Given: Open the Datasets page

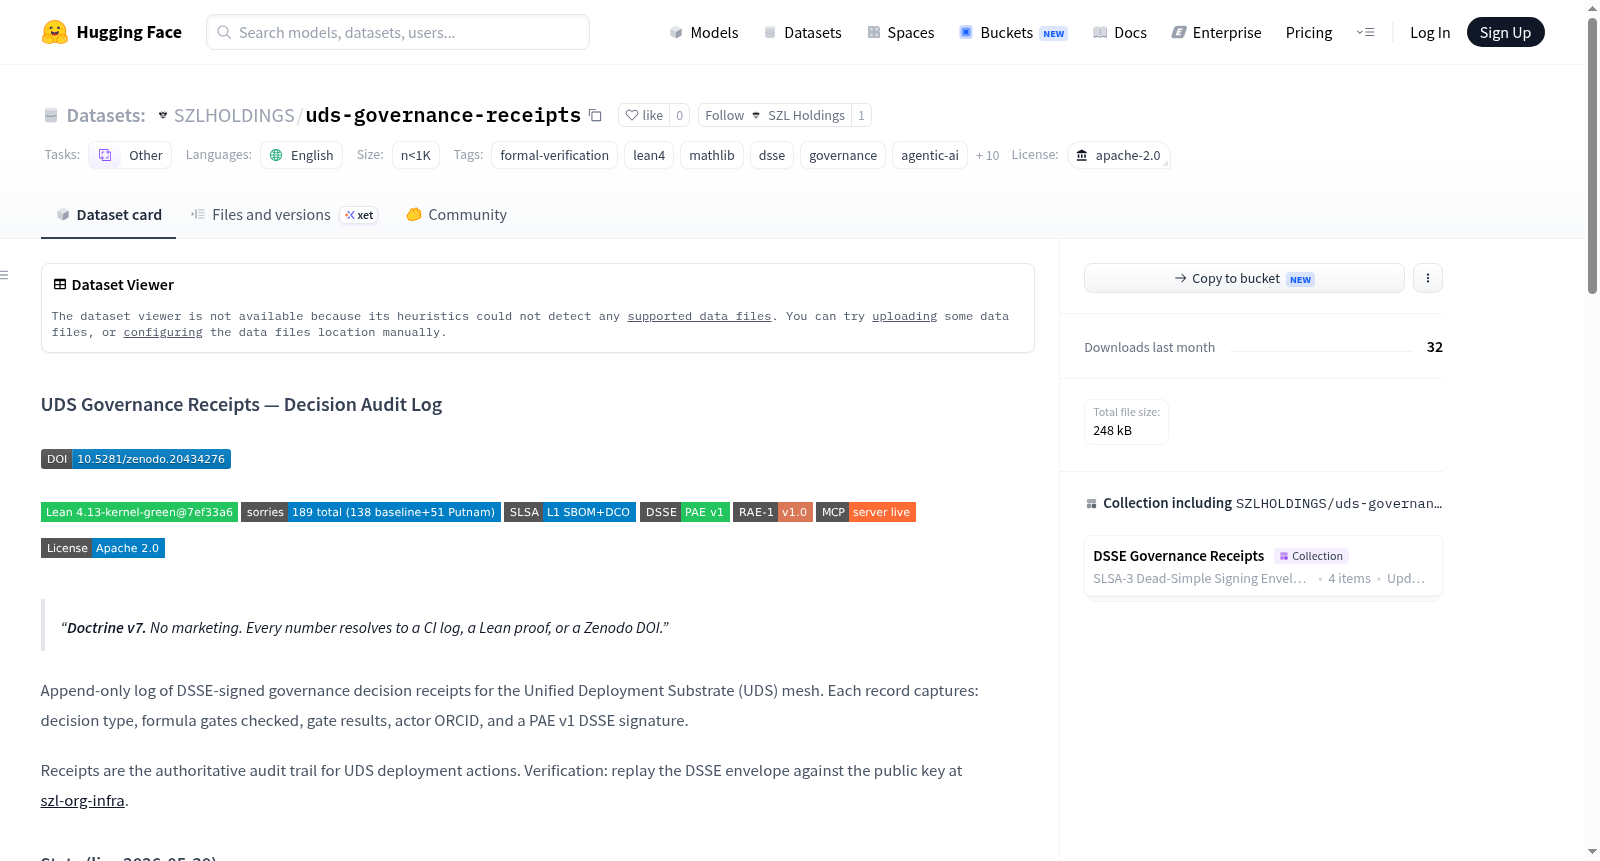Looking at the screenshot, I should (x=802, y=32).
